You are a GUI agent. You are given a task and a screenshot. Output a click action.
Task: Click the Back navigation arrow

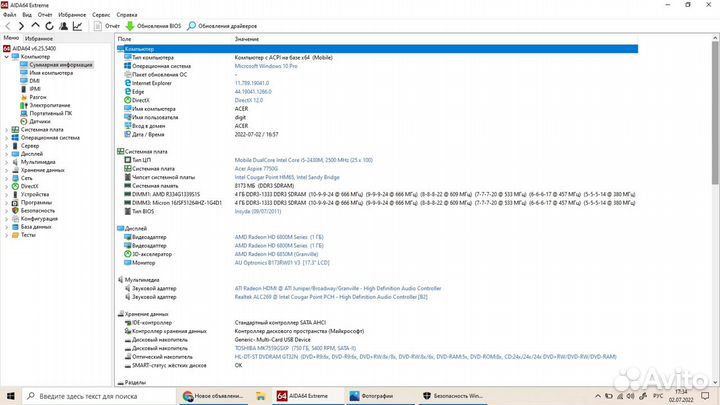point(8,26)
